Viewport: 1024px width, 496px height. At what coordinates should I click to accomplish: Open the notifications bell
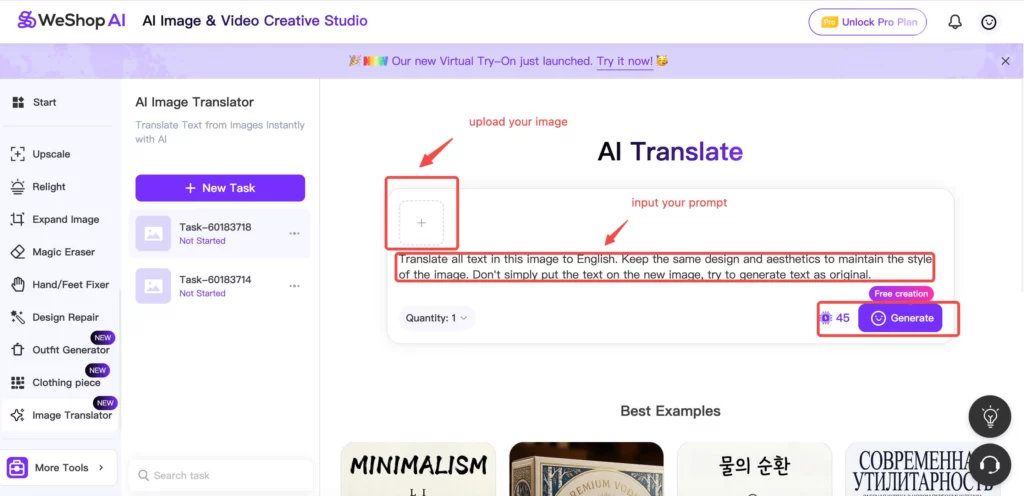(955, 22)
